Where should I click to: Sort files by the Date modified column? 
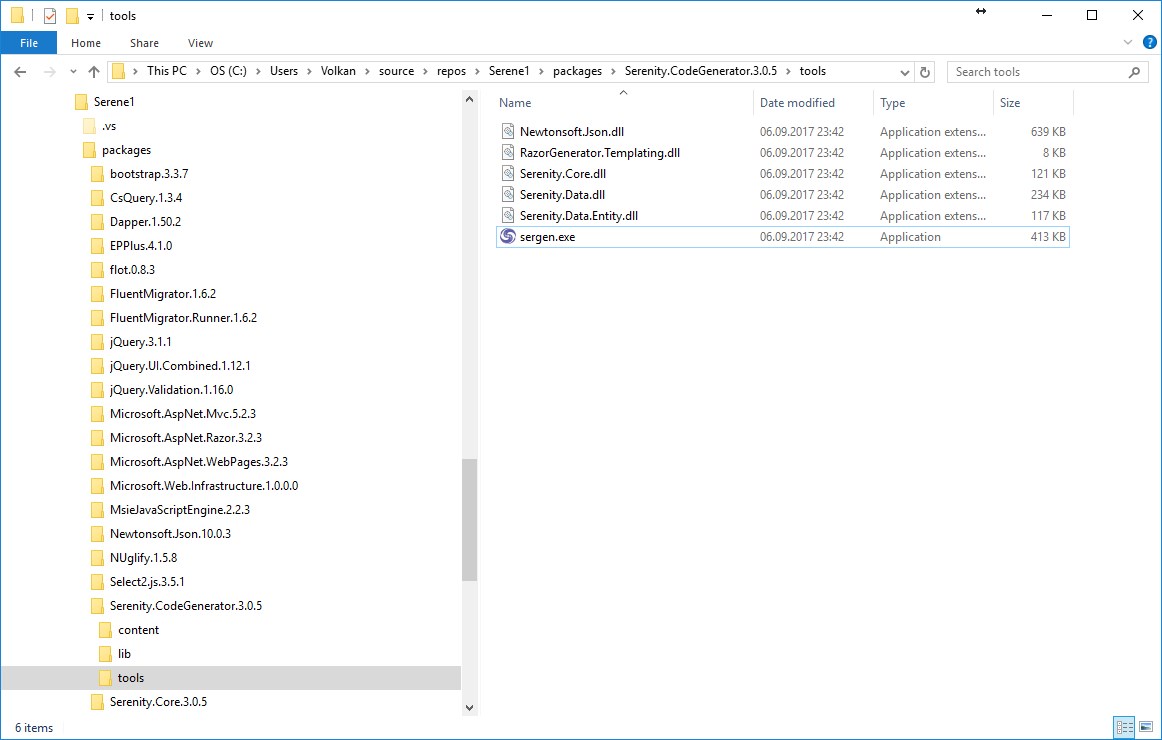click(797, 103)
